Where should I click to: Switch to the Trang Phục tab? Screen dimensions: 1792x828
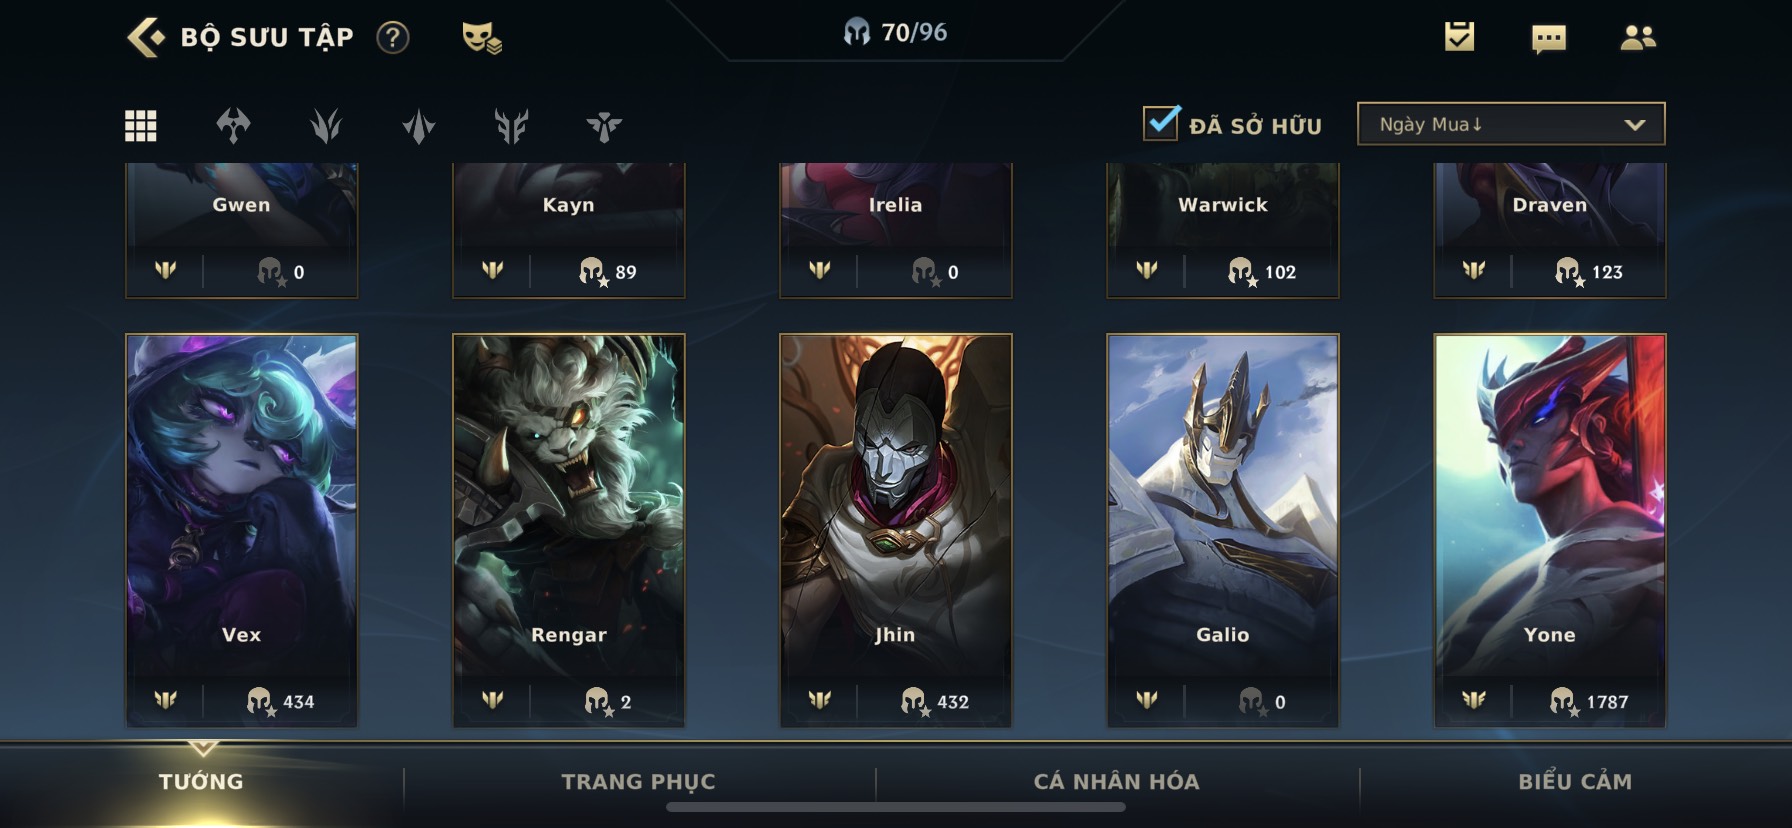point(639,782)
